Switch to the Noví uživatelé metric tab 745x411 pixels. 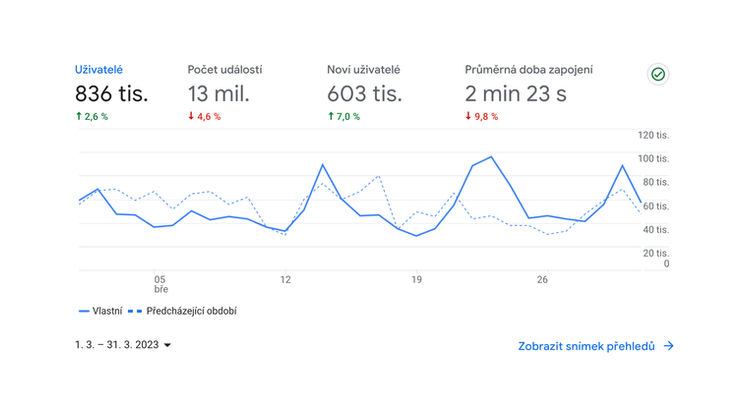(x=363, y=69)
